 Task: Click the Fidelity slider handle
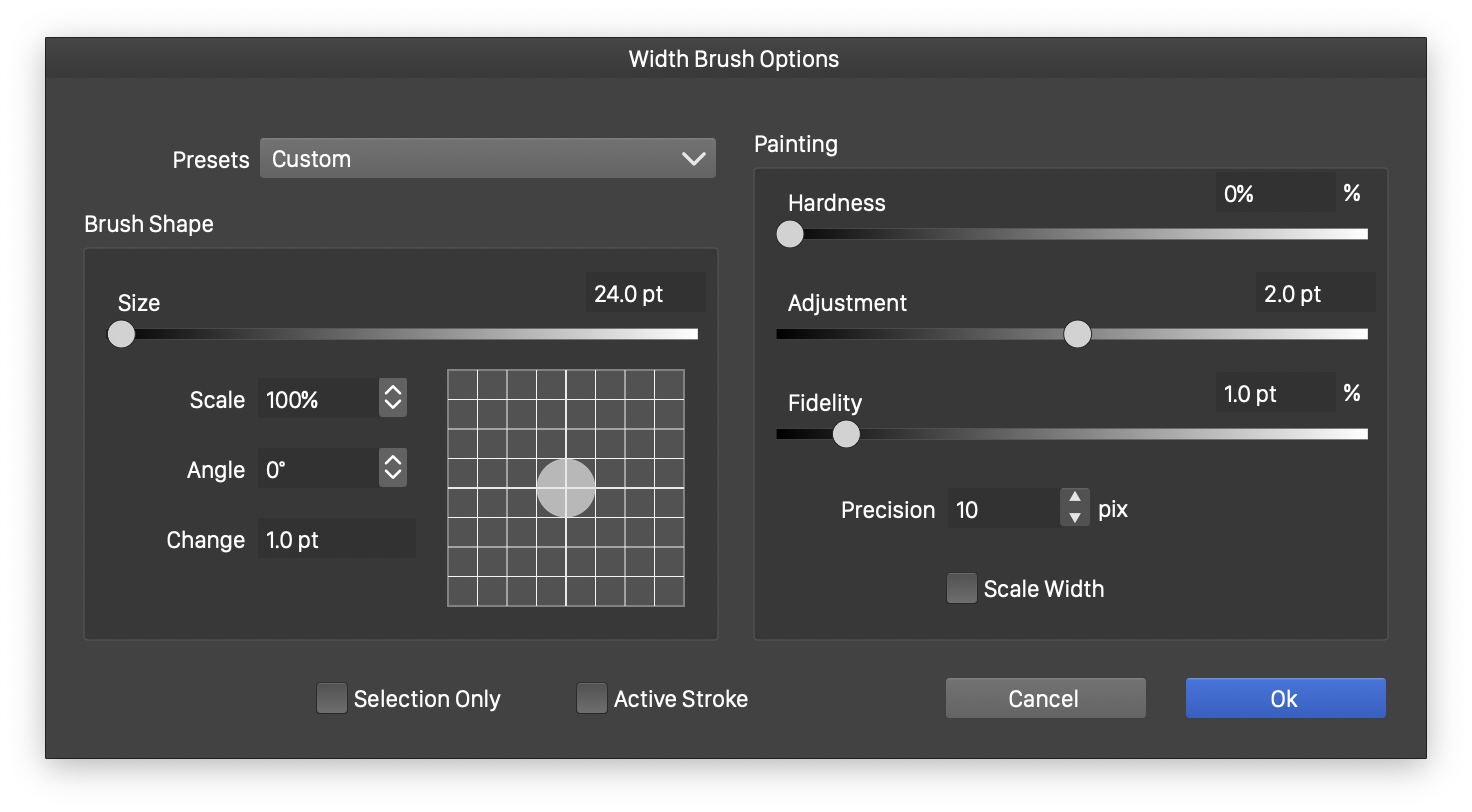click(x=846, y=434)
